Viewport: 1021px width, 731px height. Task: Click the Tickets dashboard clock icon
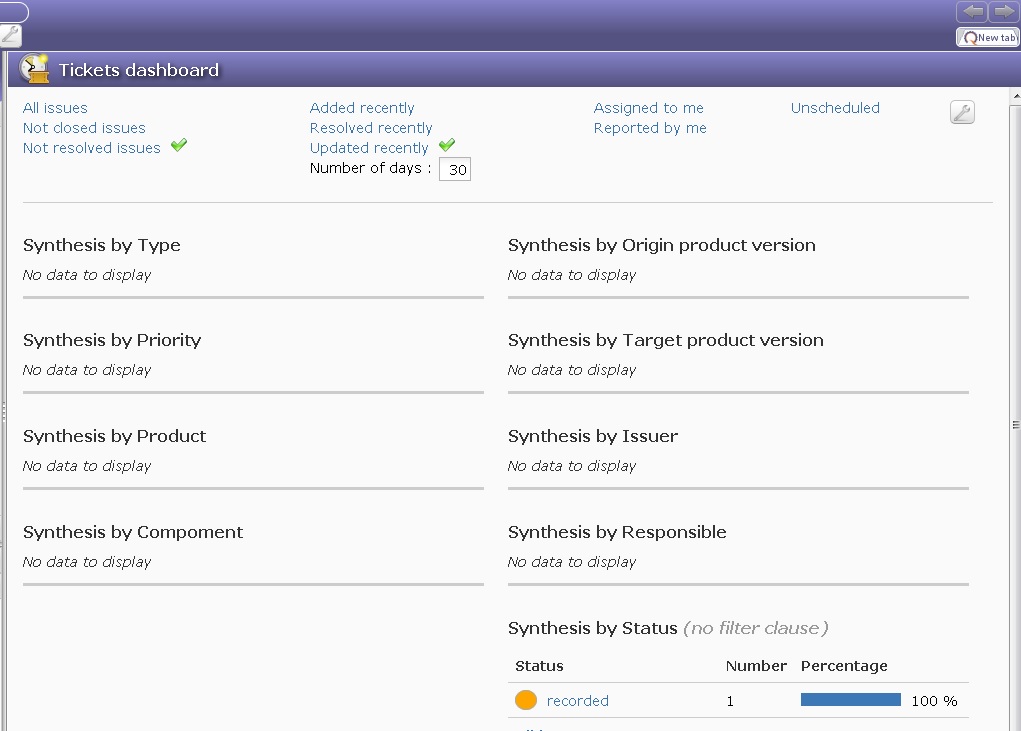tap(35, 69)
